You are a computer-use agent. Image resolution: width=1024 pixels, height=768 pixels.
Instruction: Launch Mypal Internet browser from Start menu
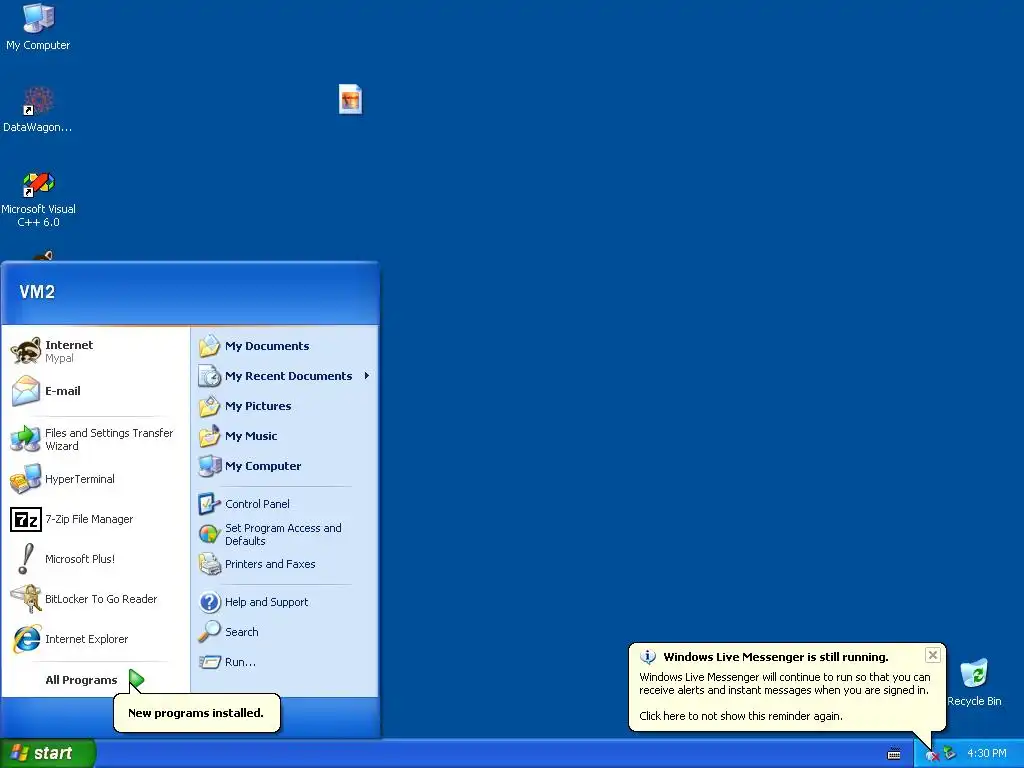(95, 351)
